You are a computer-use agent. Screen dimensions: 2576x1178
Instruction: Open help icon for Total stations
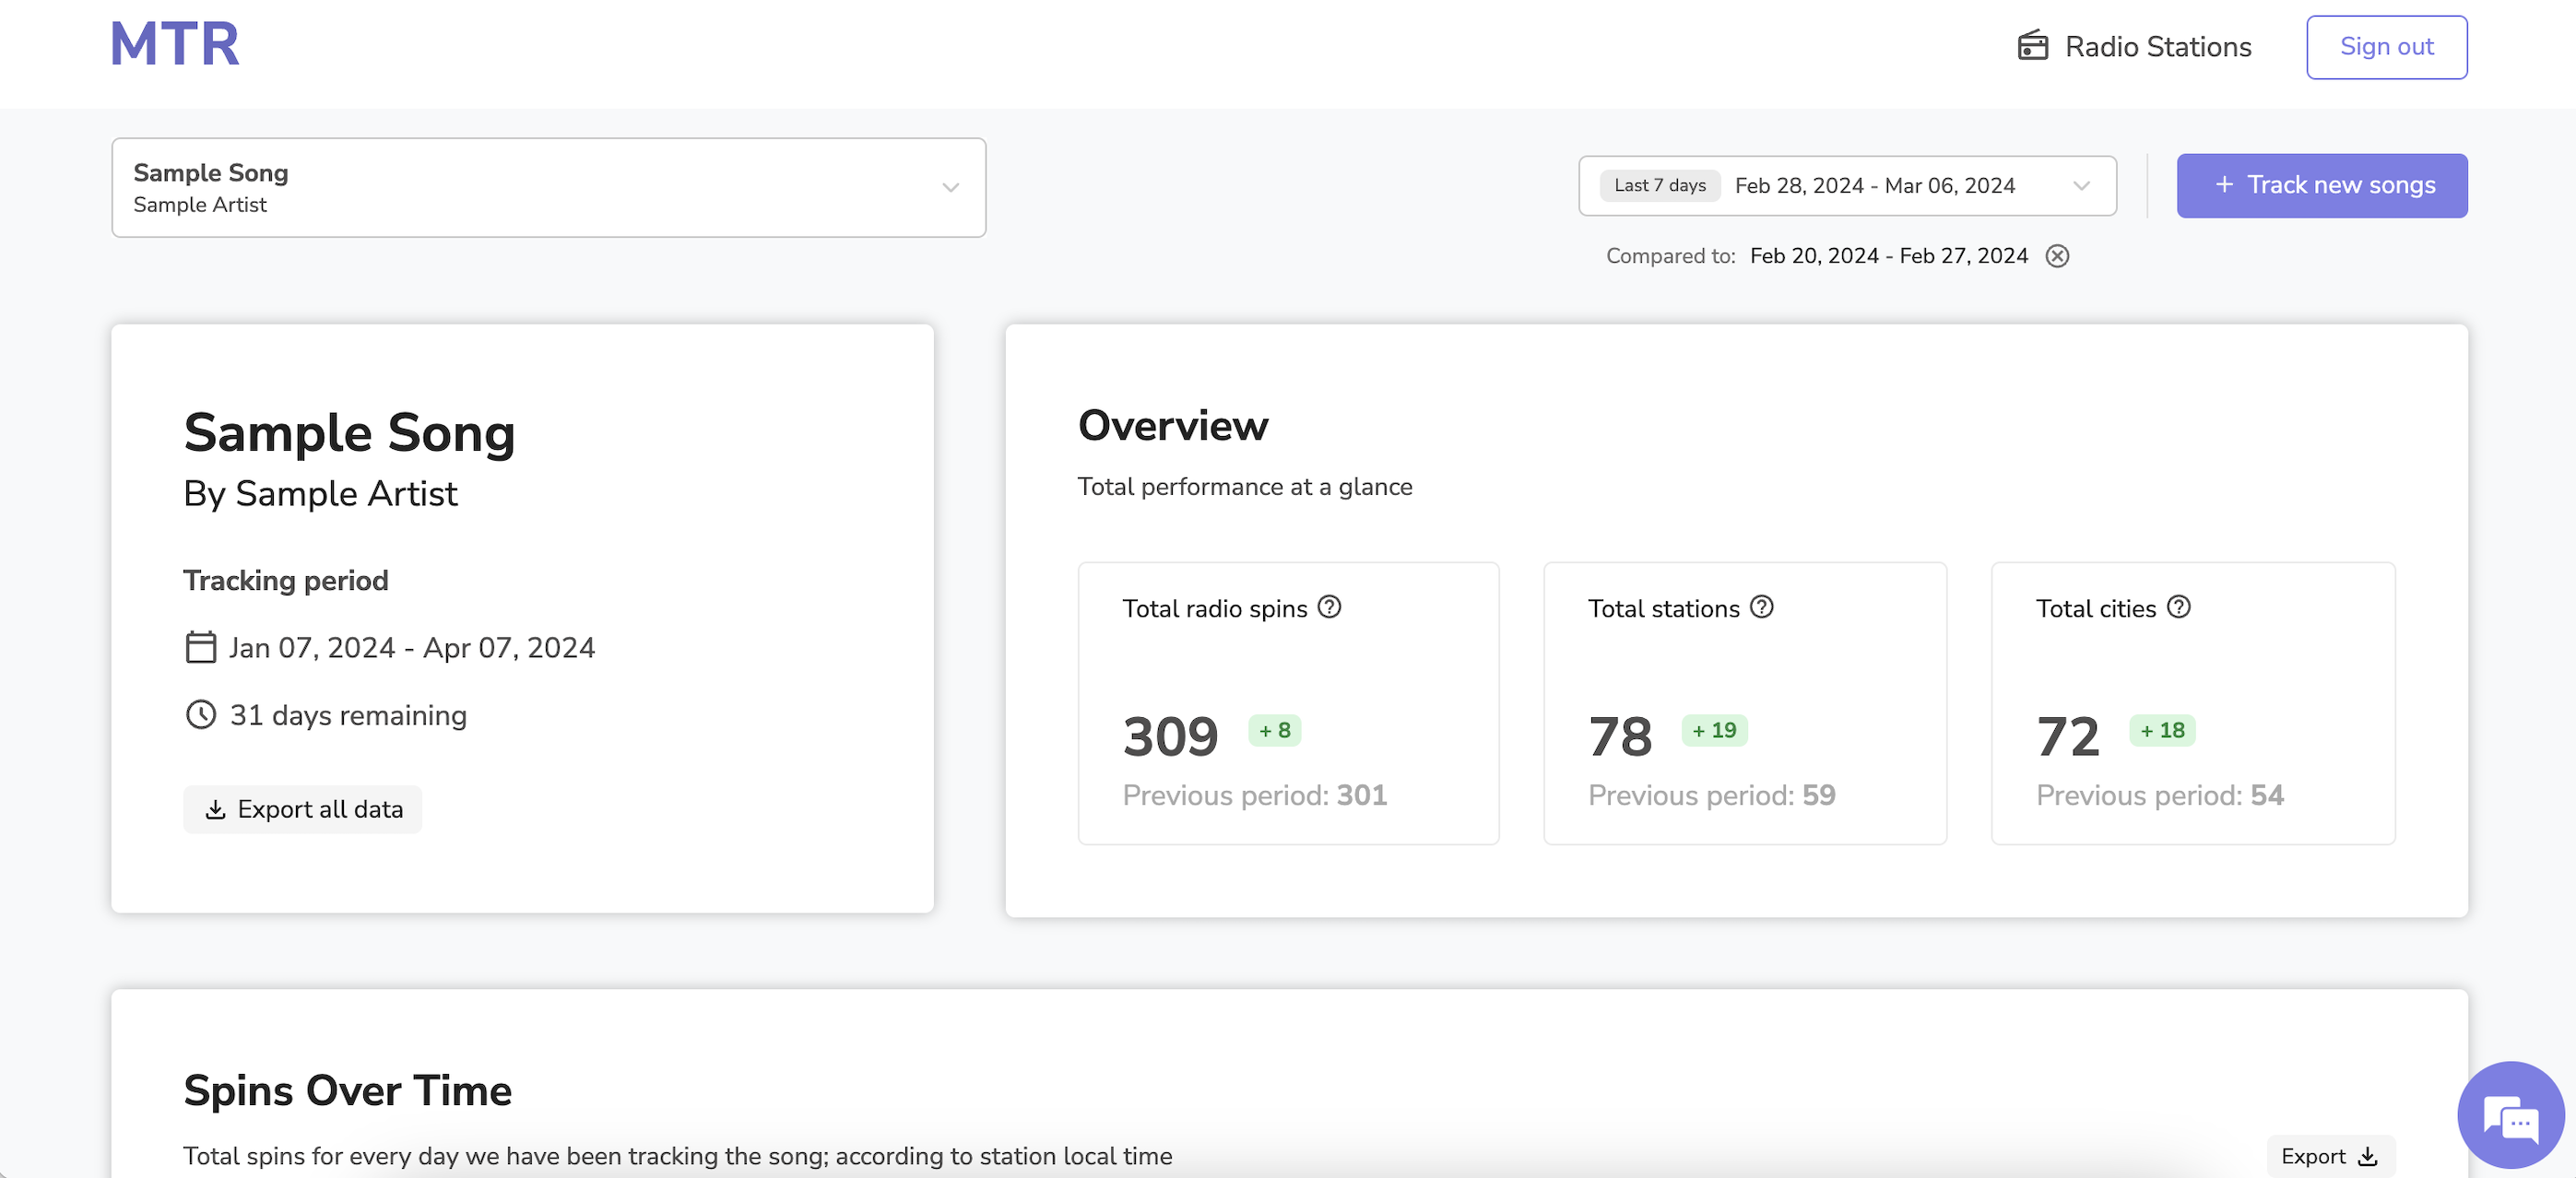1761,607
